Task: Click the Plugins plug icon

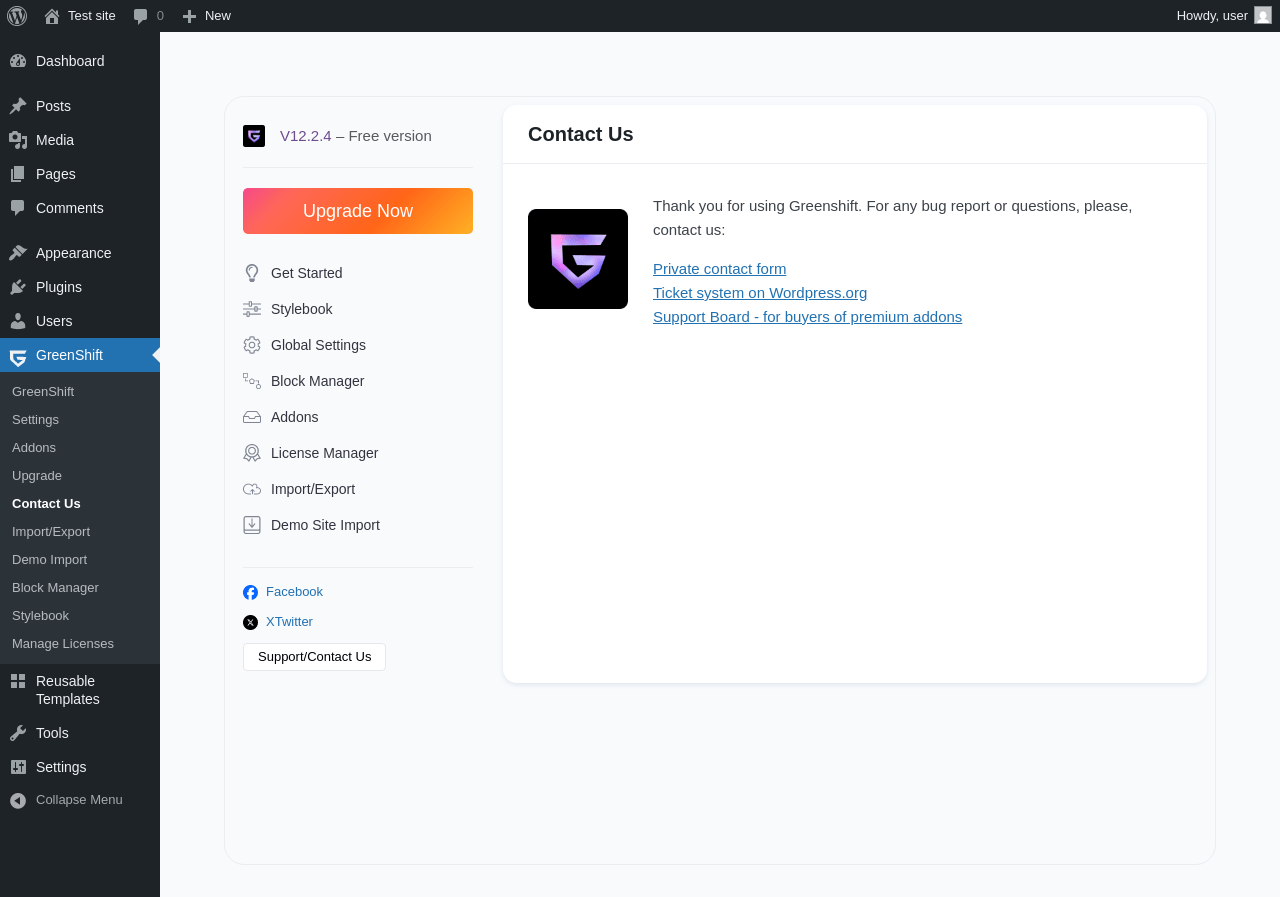Action: coord(18,287)
